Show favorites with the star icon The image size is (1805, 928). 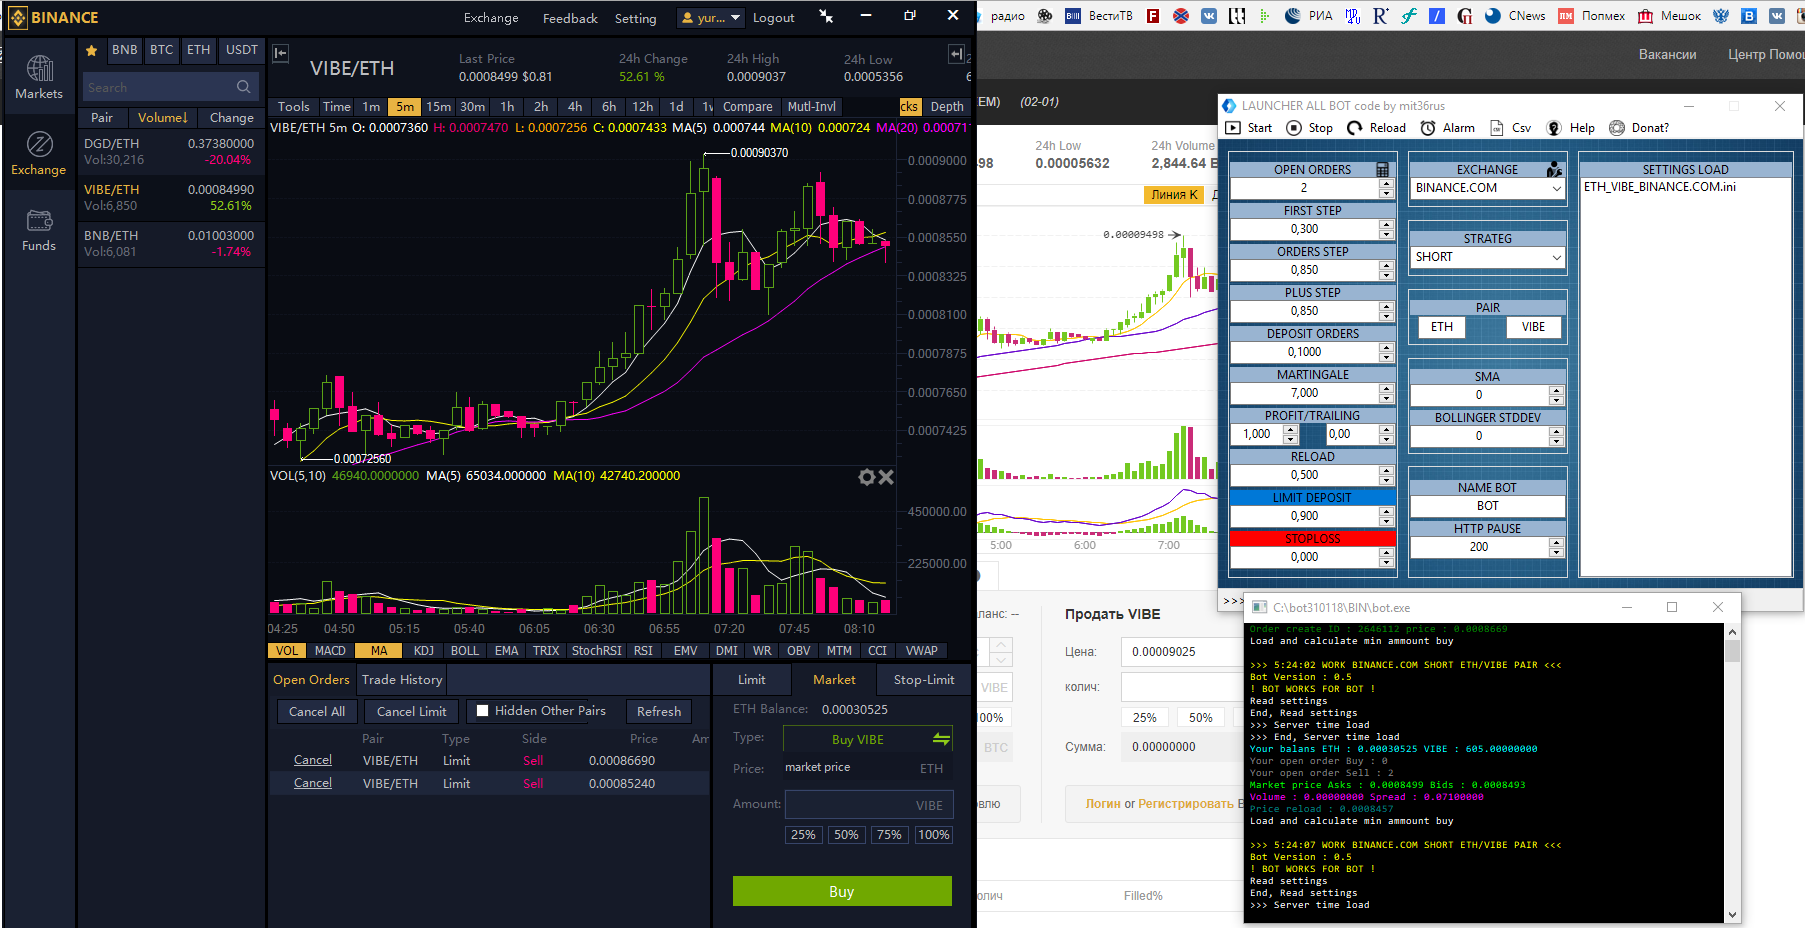click(91, 50)
